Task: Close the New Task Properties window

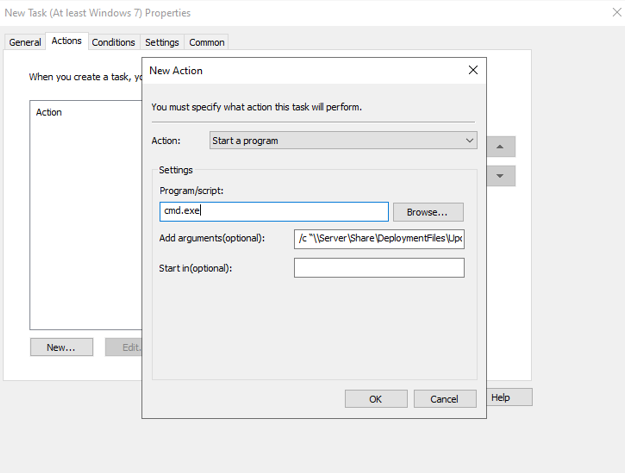Action: (x=616, y=13)
